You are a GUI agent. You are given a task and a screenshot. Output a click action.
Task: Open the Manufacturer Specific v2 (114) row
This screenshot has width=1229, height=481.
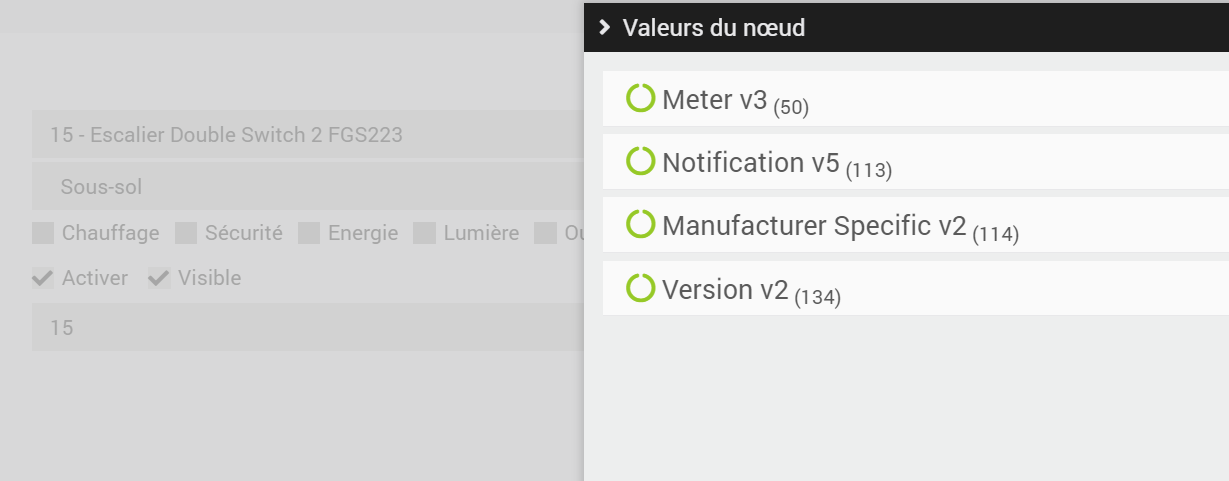point(916,225)
